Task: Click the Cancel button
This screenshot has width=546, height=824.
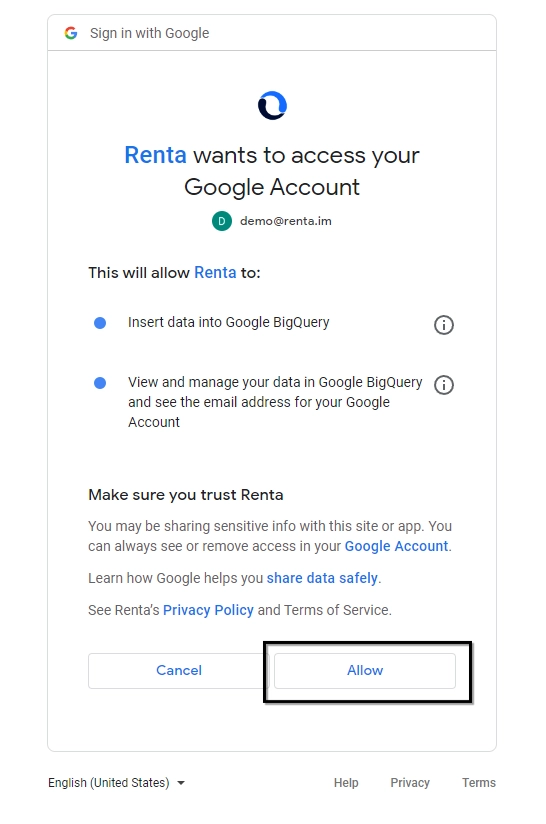Action: [x=179, y=671]
